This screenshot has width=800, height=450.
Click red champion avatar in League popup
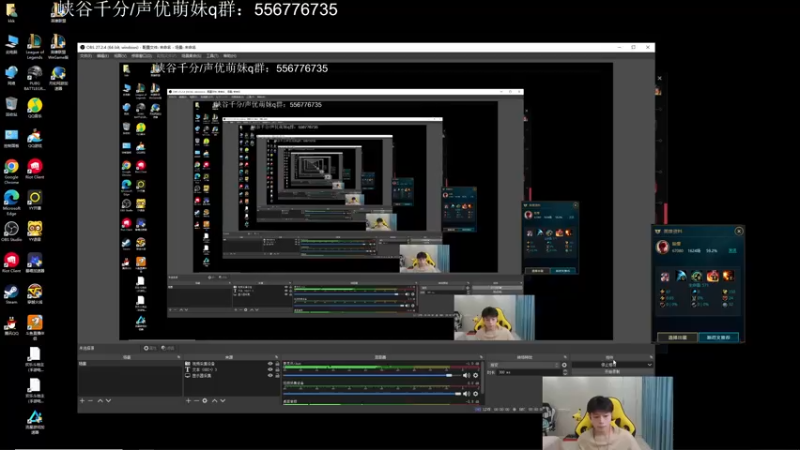coord(663,247)
